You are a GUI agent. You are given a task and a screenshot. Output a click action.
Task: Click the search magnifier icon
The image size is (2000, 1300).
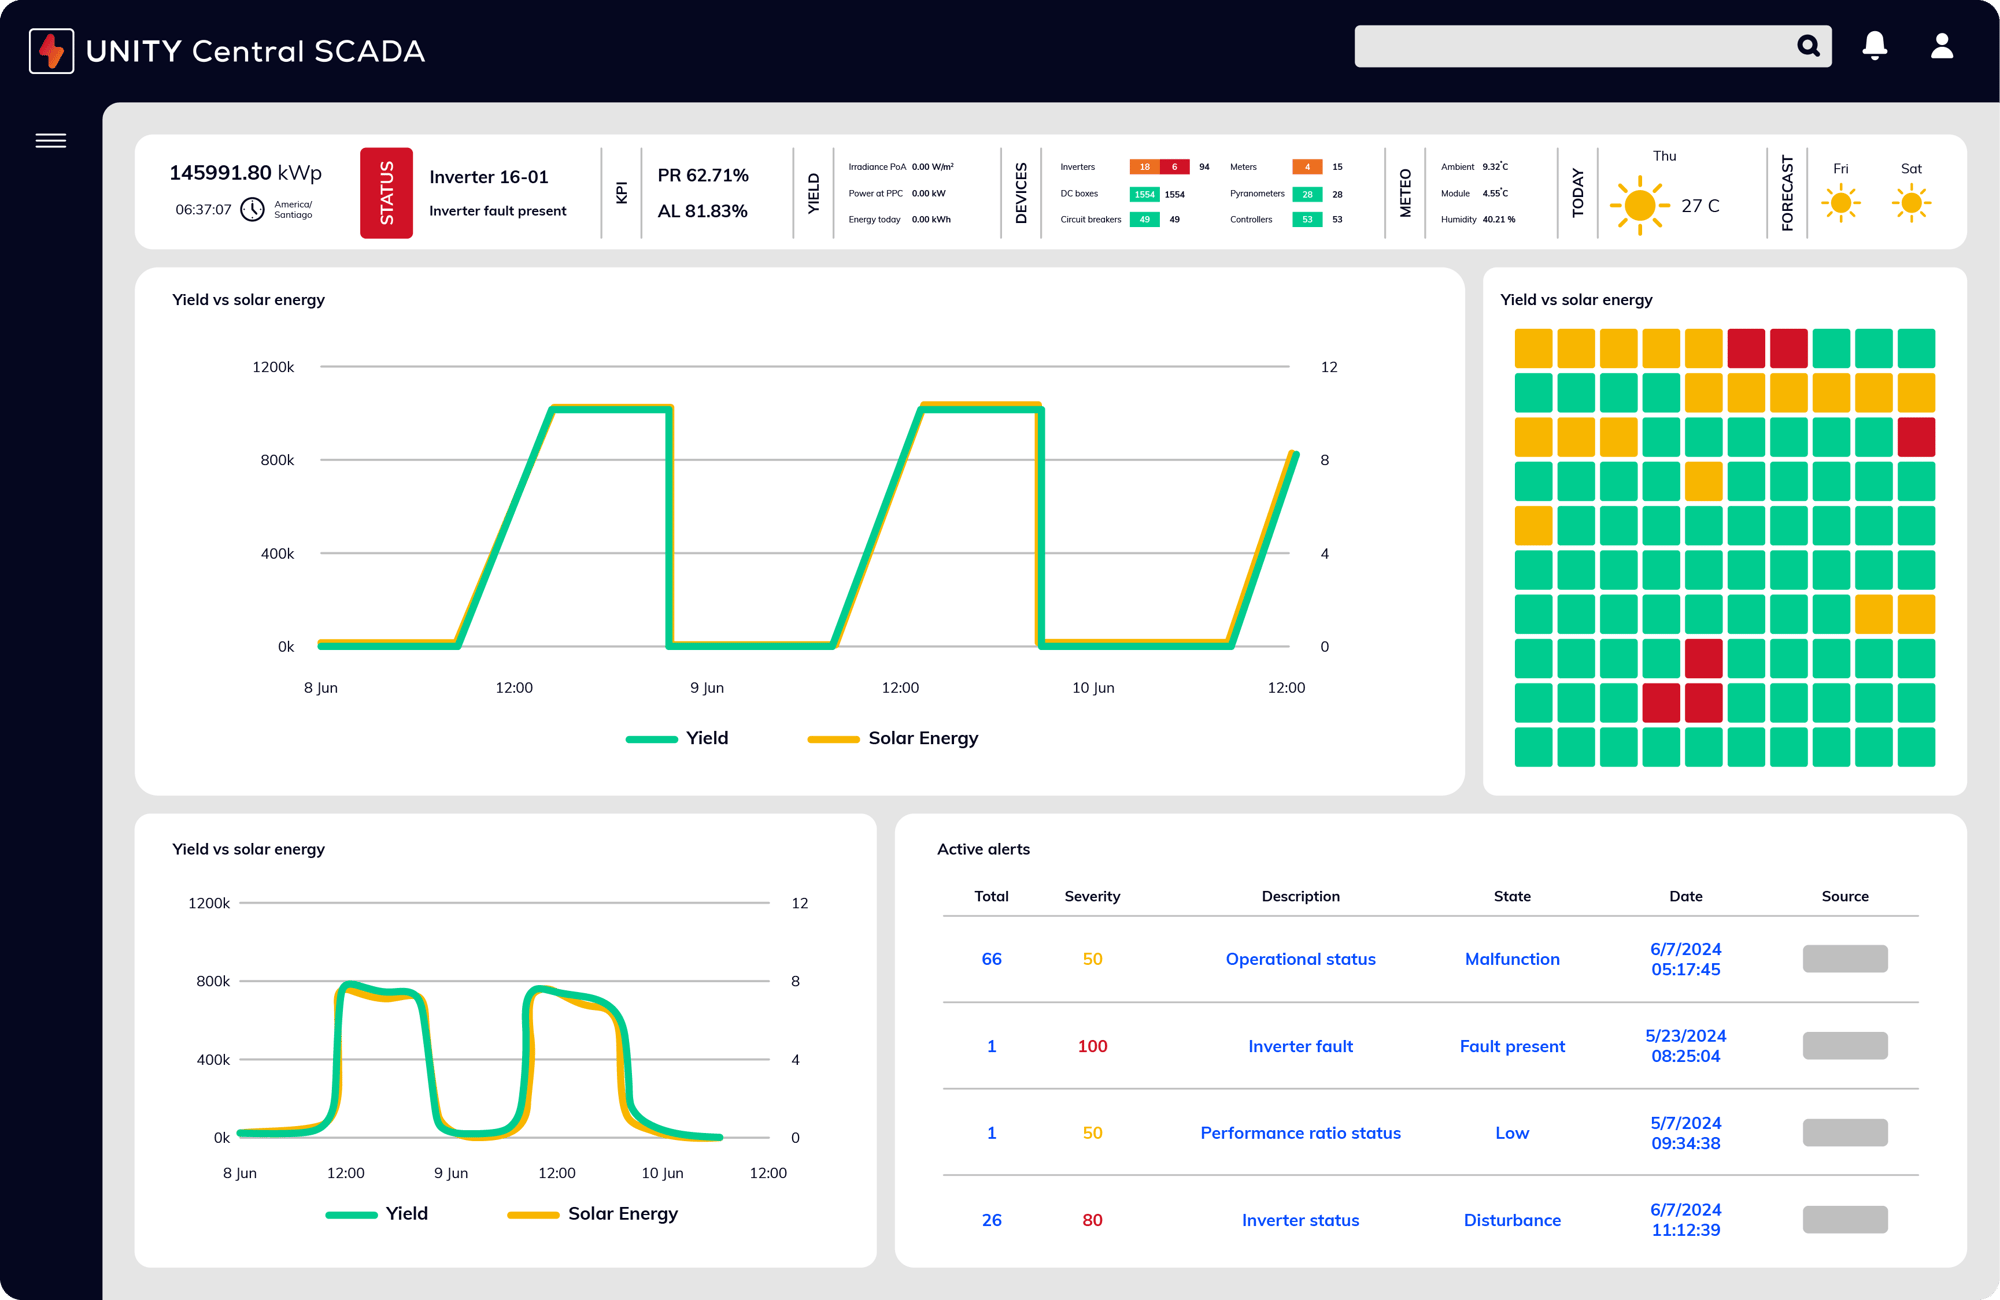tap(1808, 46)
